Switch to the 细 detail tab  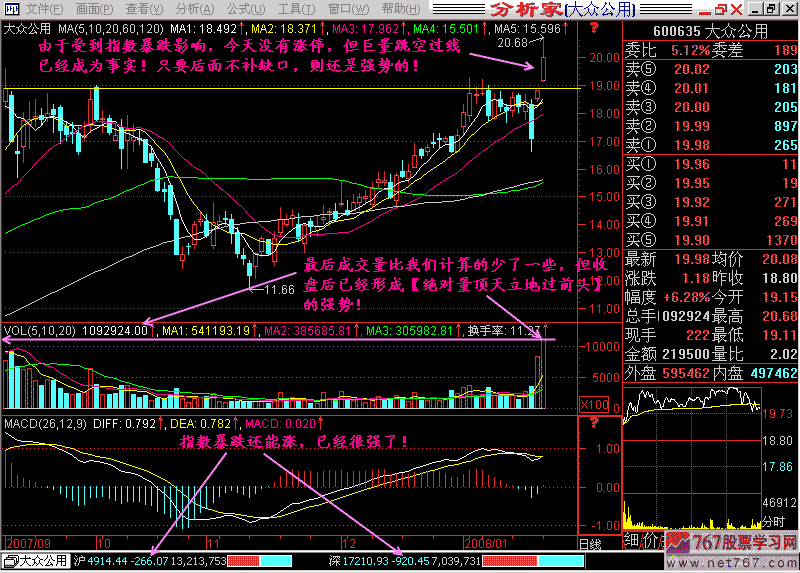coord(630,541)
